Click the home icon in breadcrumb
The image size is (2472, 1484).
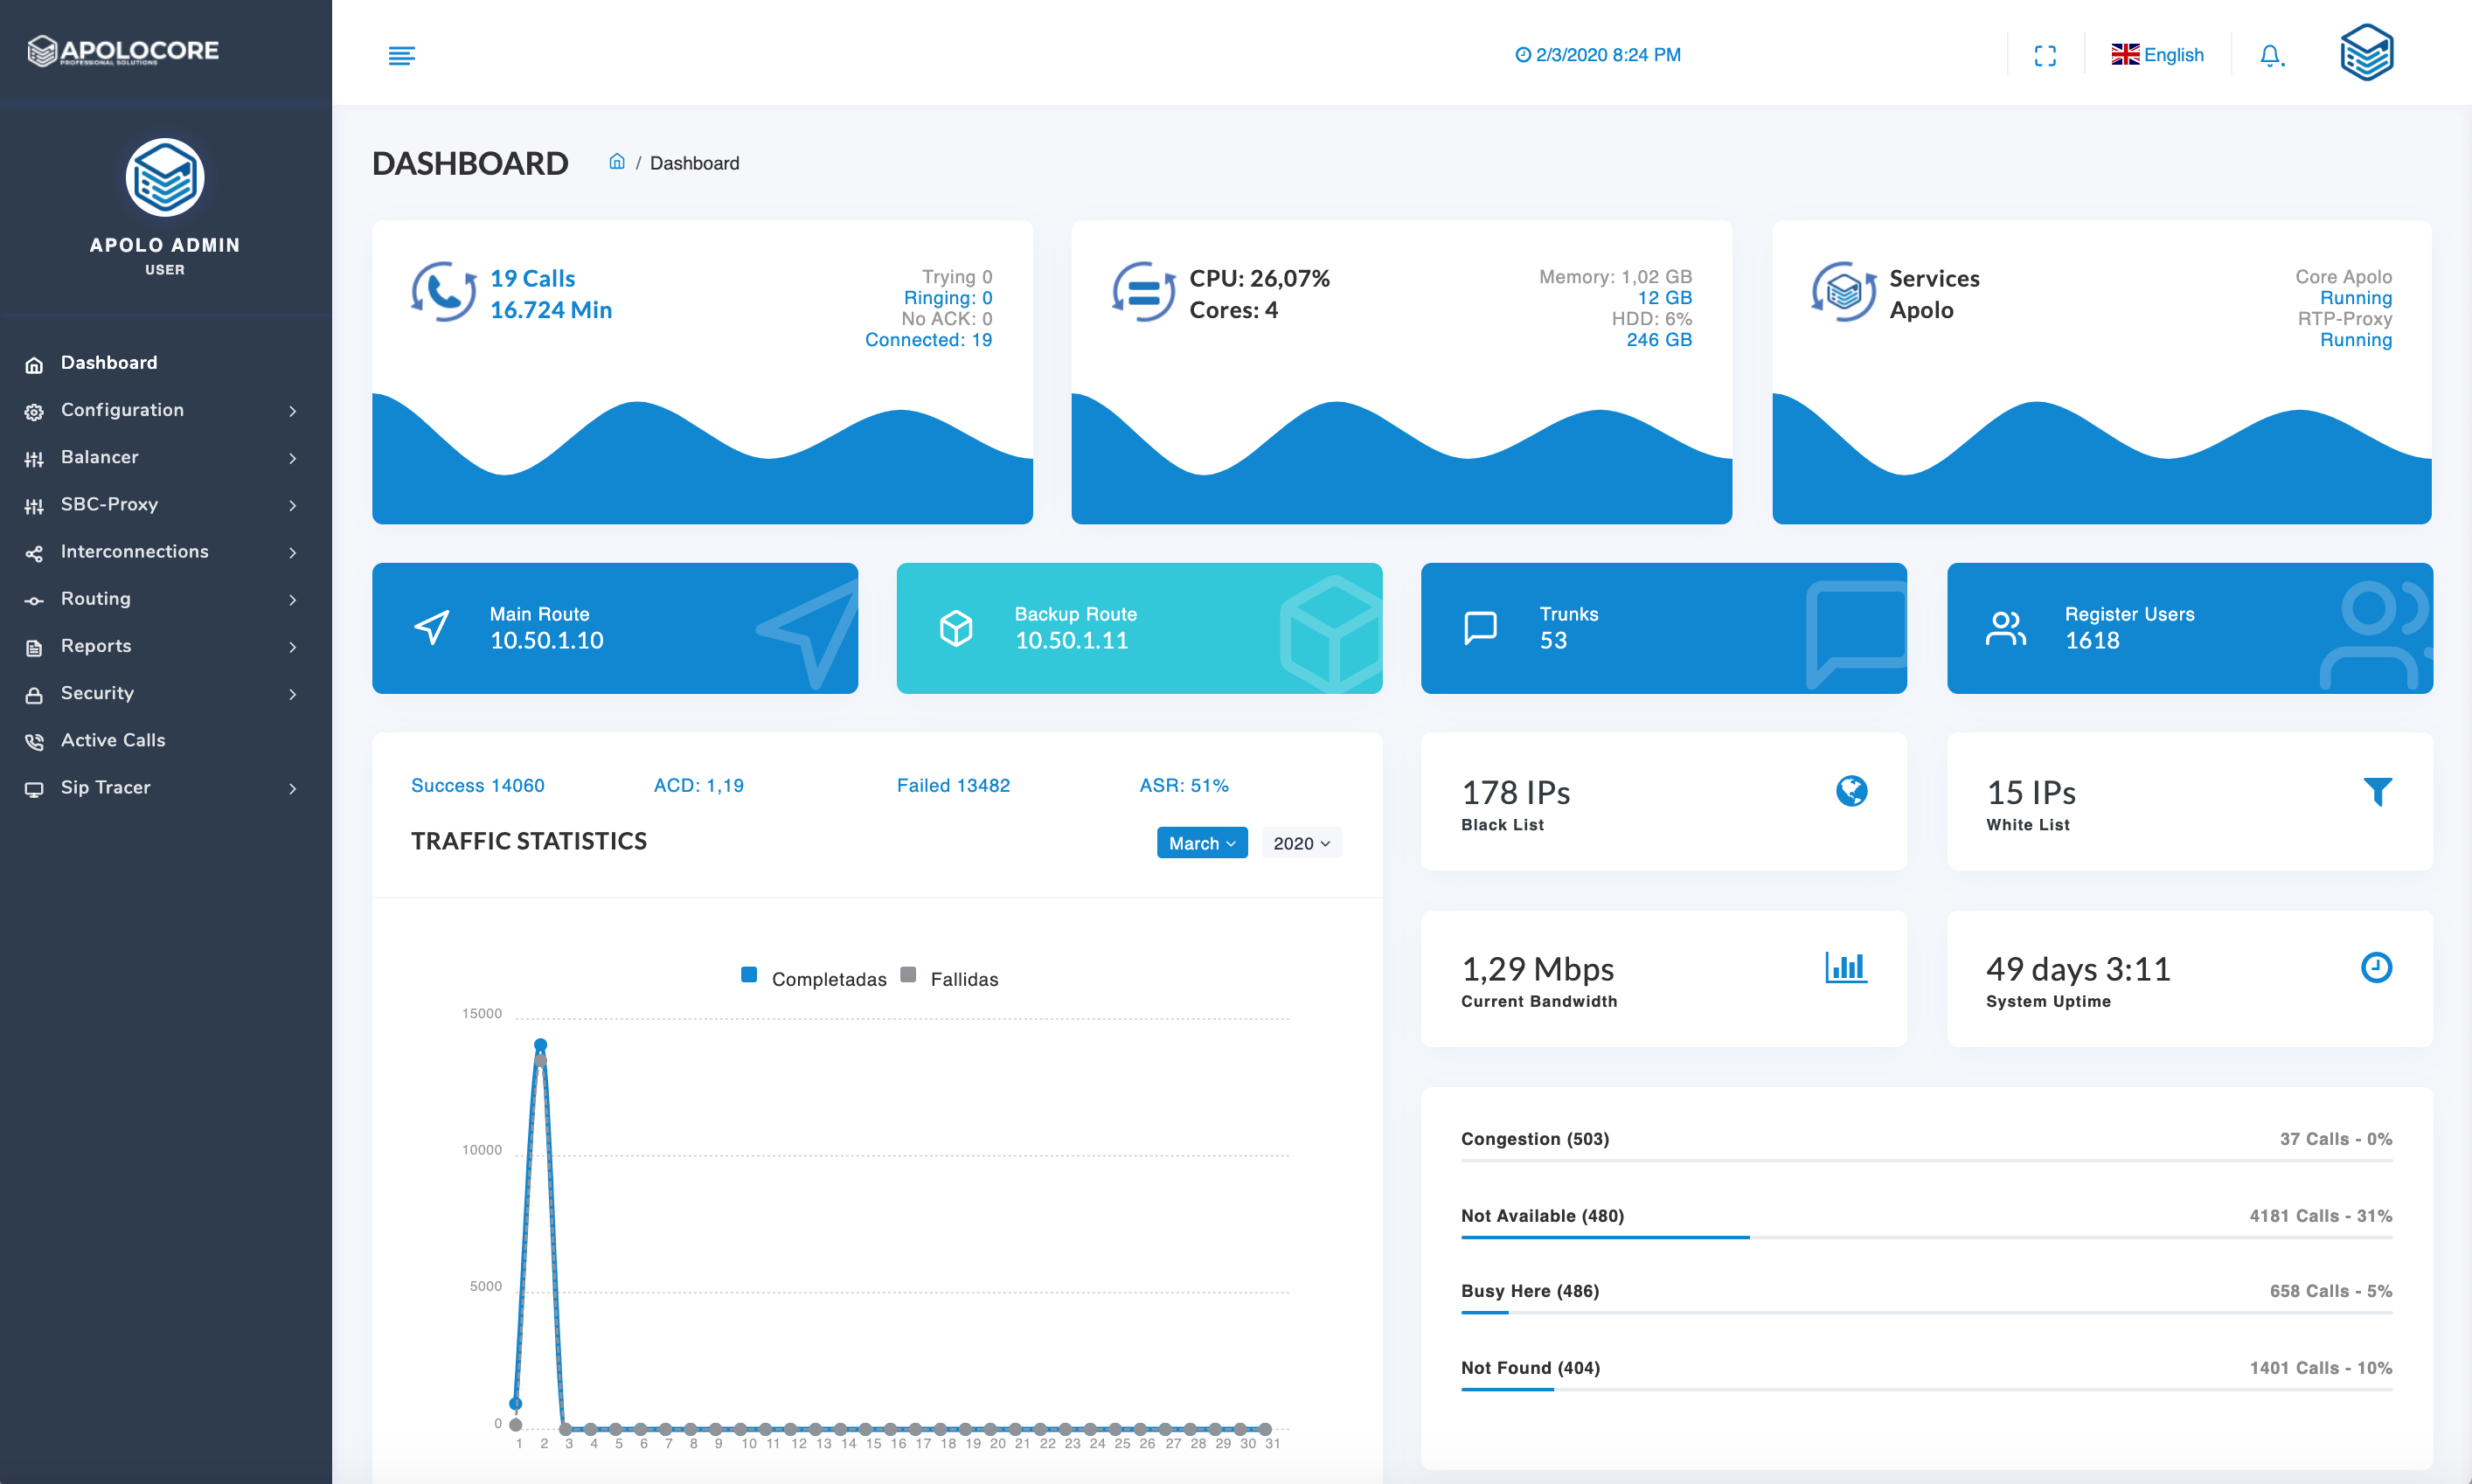[617, 162]
